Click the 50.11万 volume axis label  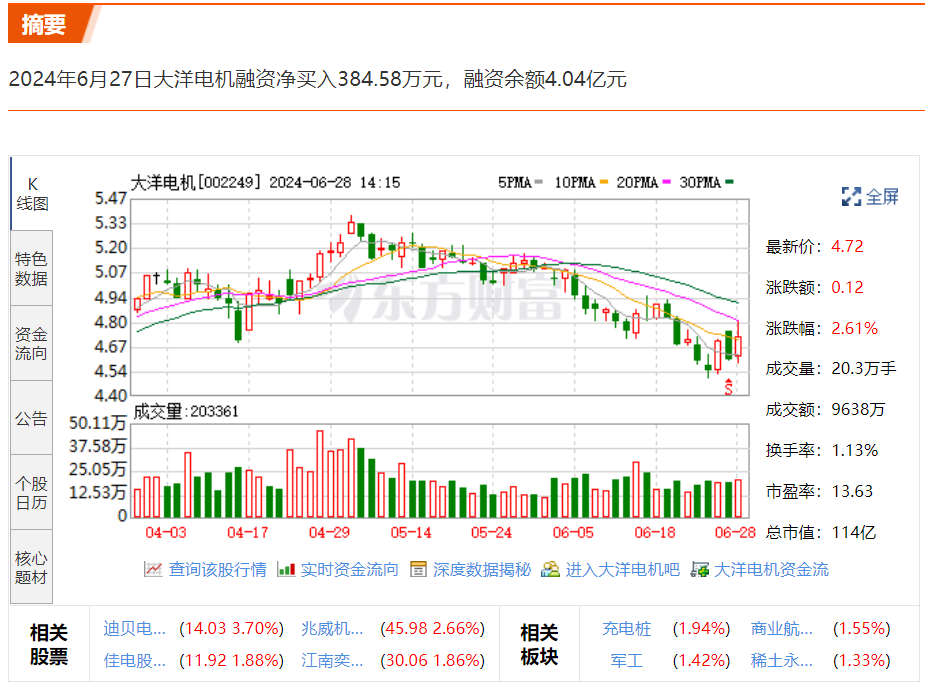pyautogui.click(x=97, y=423)
